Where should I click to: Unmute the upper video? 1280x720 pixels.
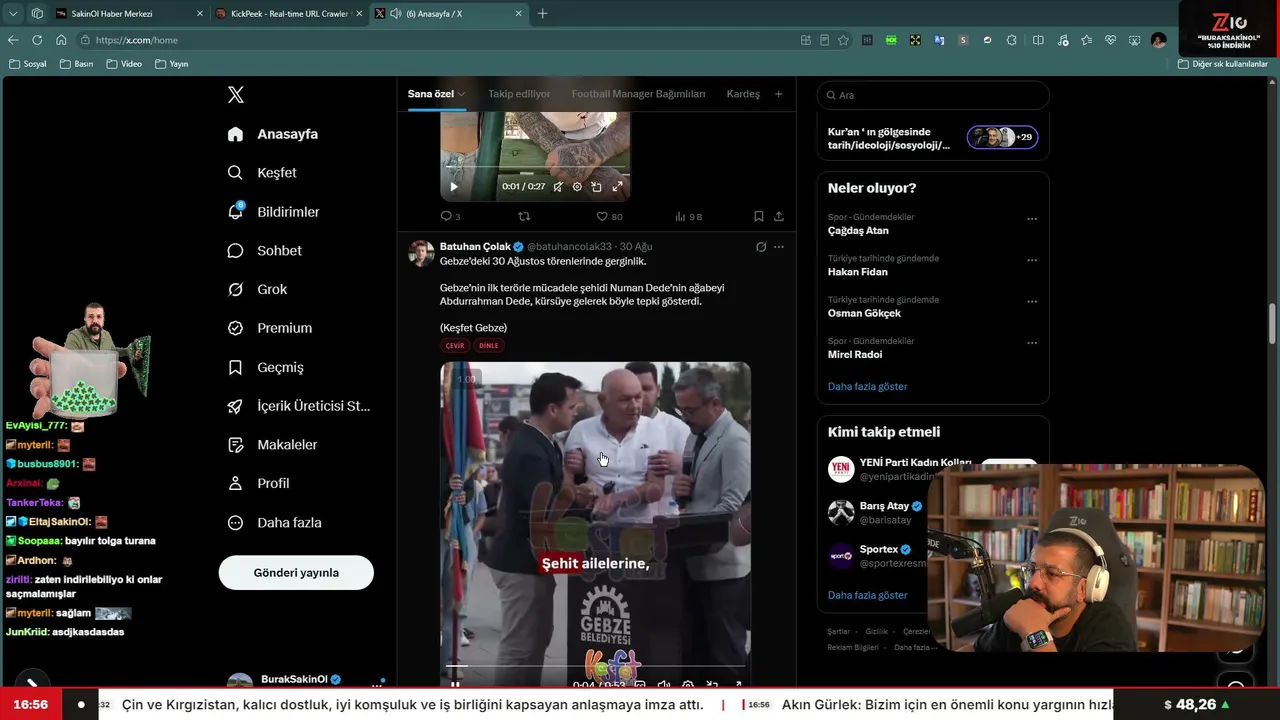558,187
